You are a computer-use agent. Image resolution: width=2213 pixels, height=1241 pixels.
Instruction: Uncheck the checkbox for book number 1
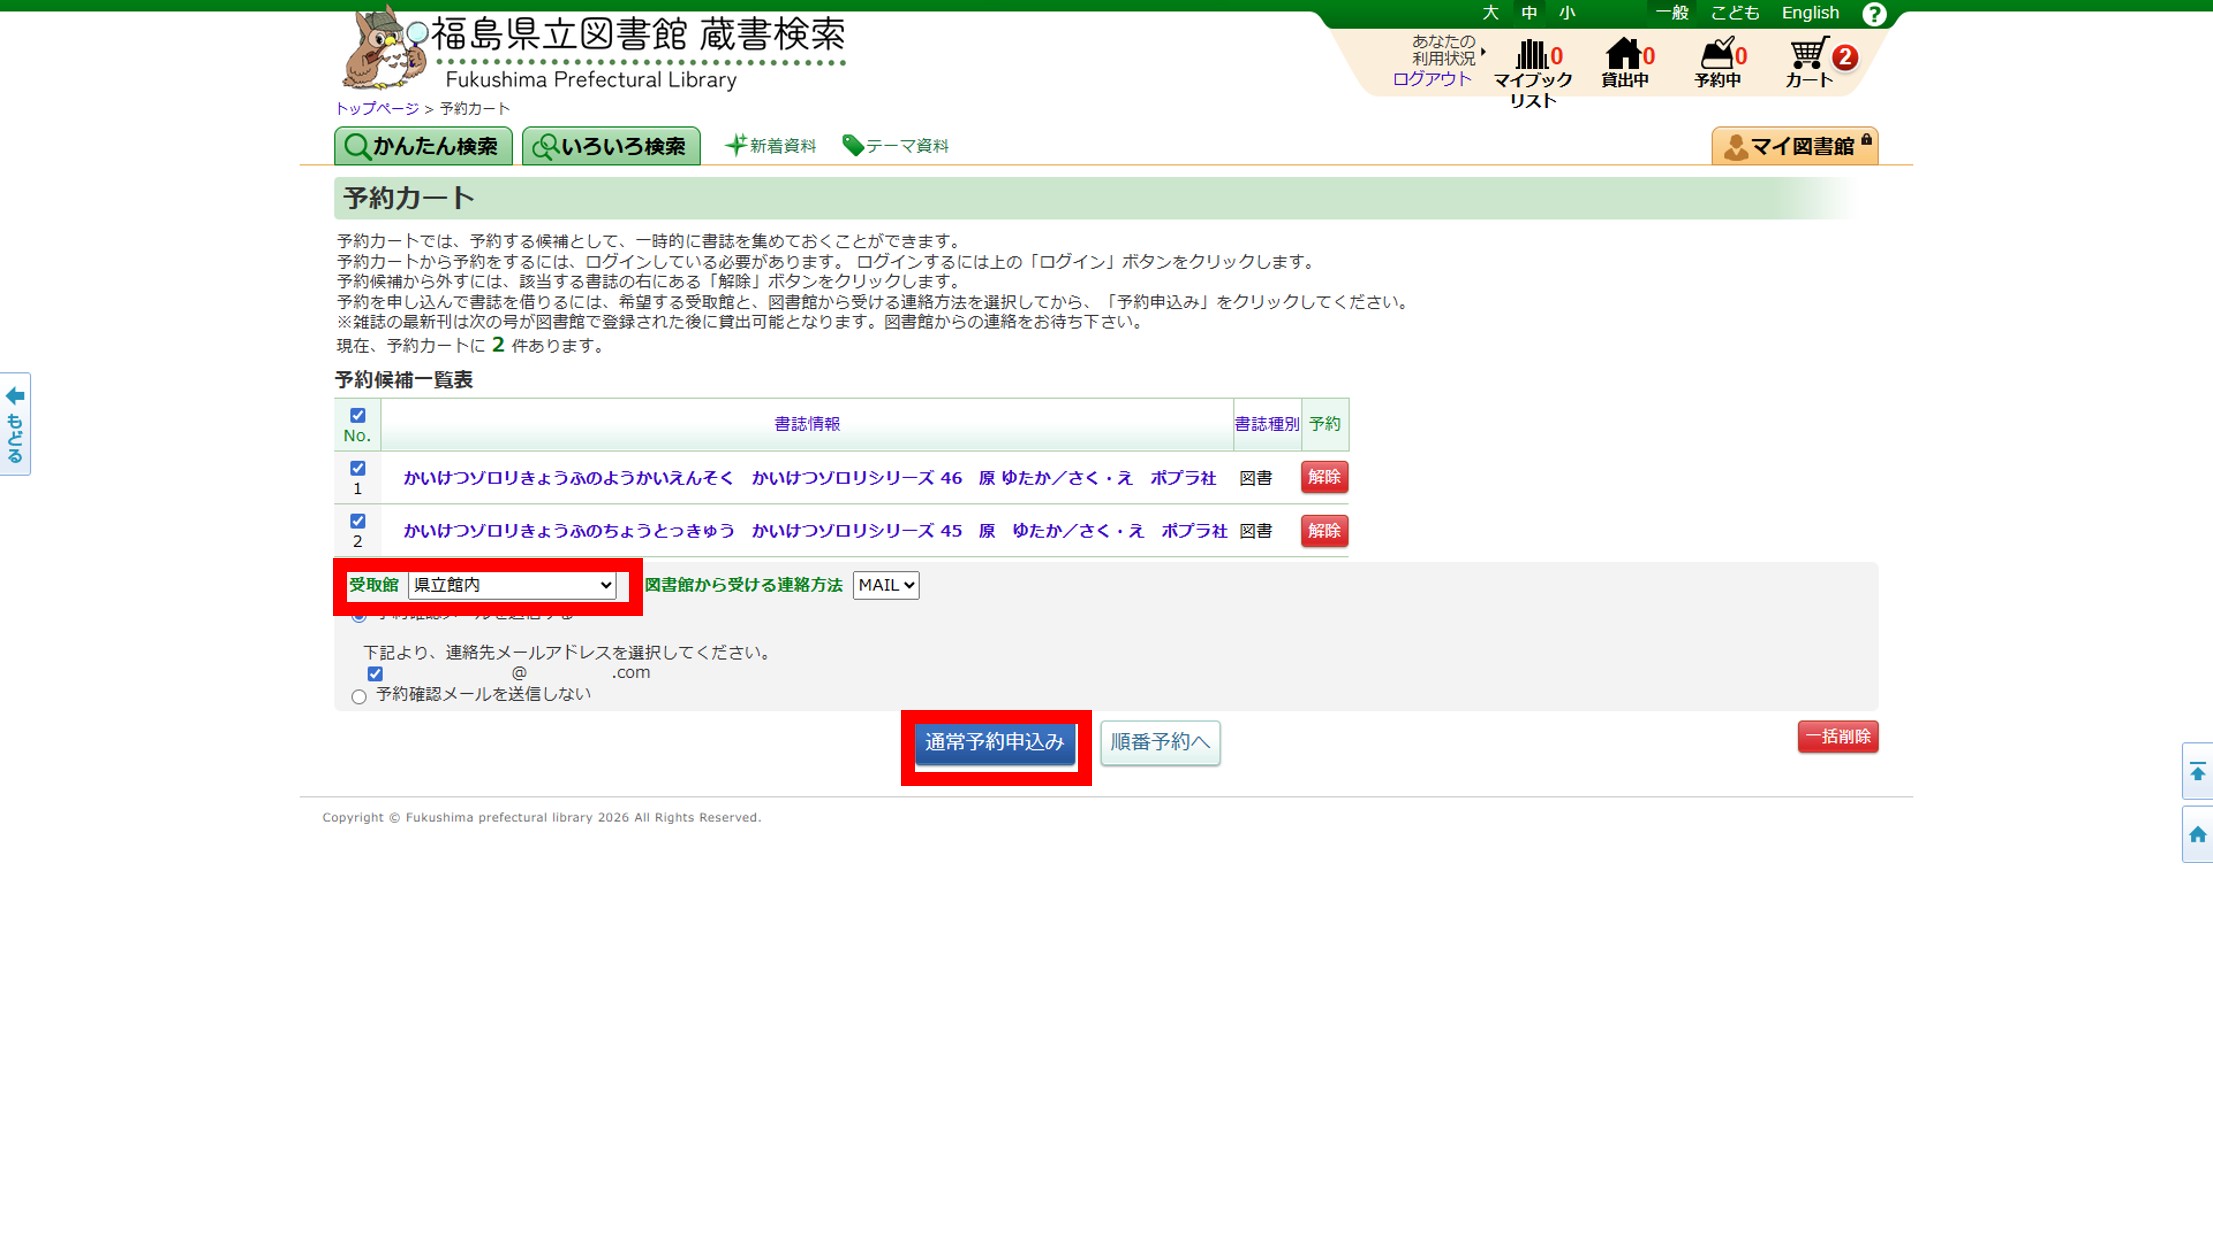tap(358, 468)
